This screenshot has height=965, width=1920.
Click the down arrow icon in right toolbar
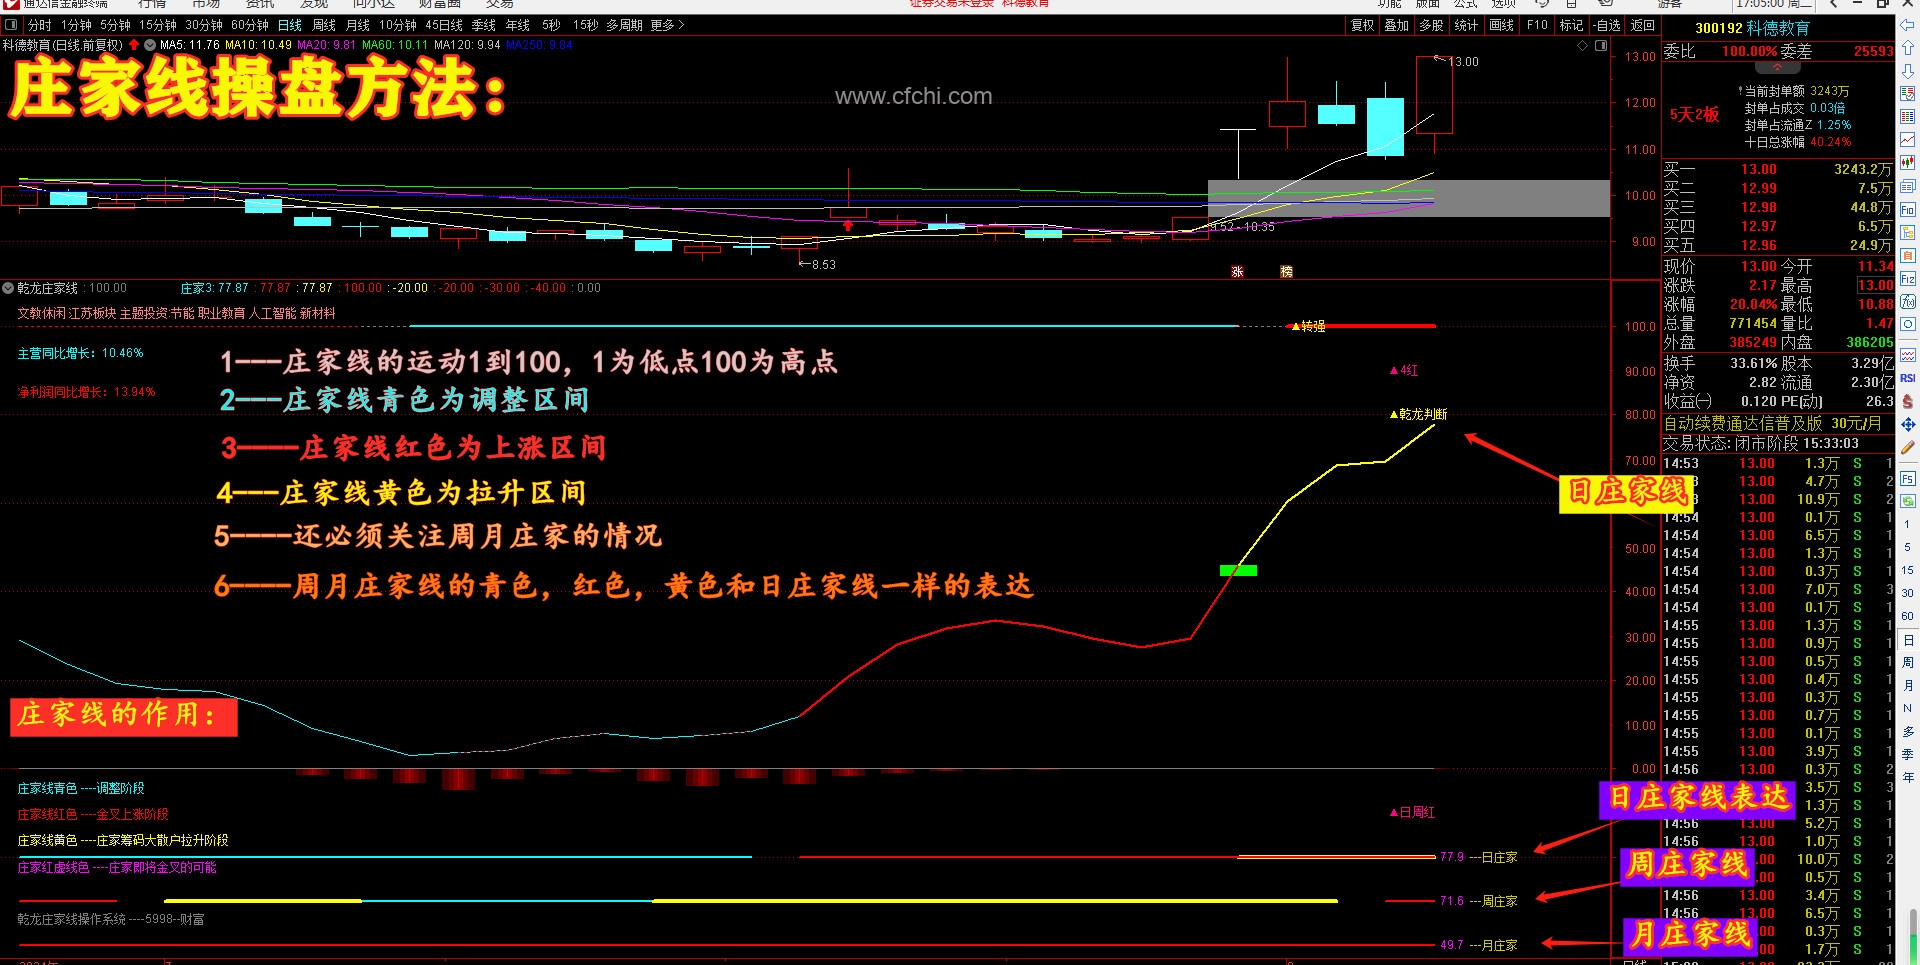[1908, 71]
